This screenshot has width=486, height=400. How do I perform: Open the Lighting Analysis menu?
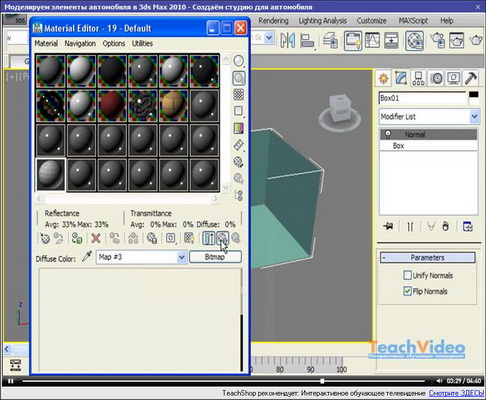coord(322,21)
